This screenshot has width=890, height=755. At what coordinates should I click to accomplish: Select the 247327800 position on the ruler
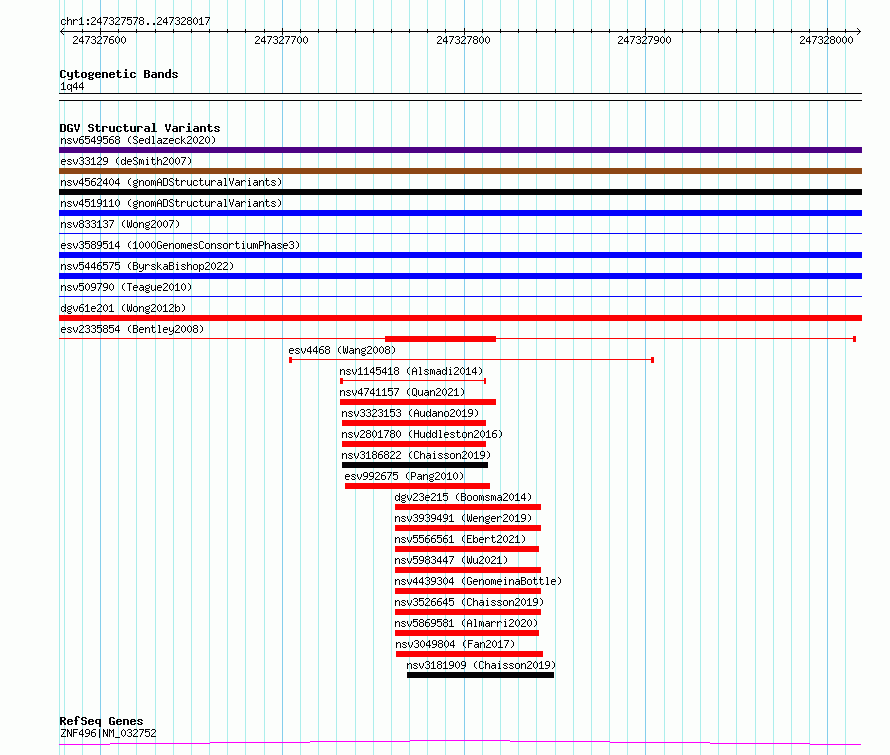(x=463, y=40)
